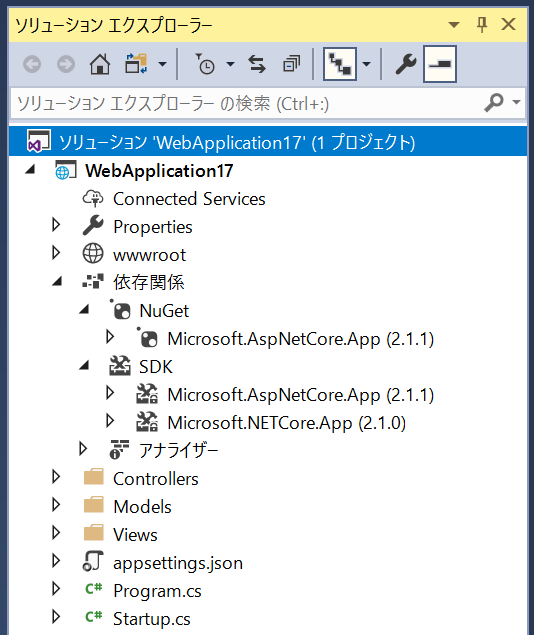This screenshot has height=635, width=534.
Task: Open the file nesting dropdown arrow
Action: pos(366,64)
